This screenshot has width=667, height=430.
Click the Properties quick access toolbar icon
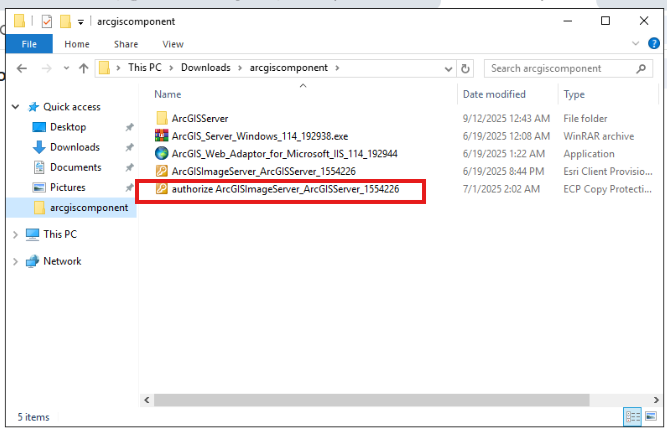pyautogui.click(x=46, y=21)
